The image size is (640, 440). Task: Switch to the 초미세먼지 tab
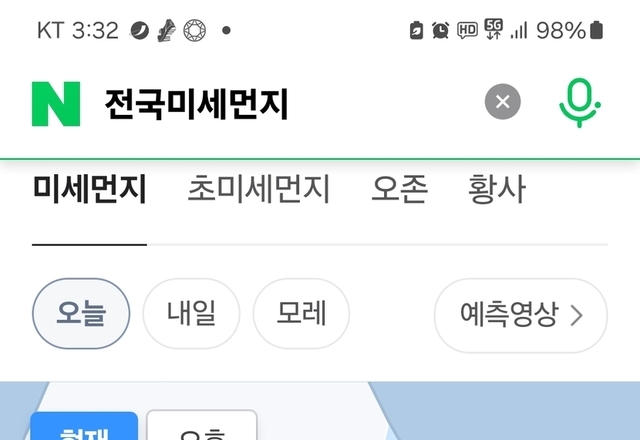pos(258,189)
